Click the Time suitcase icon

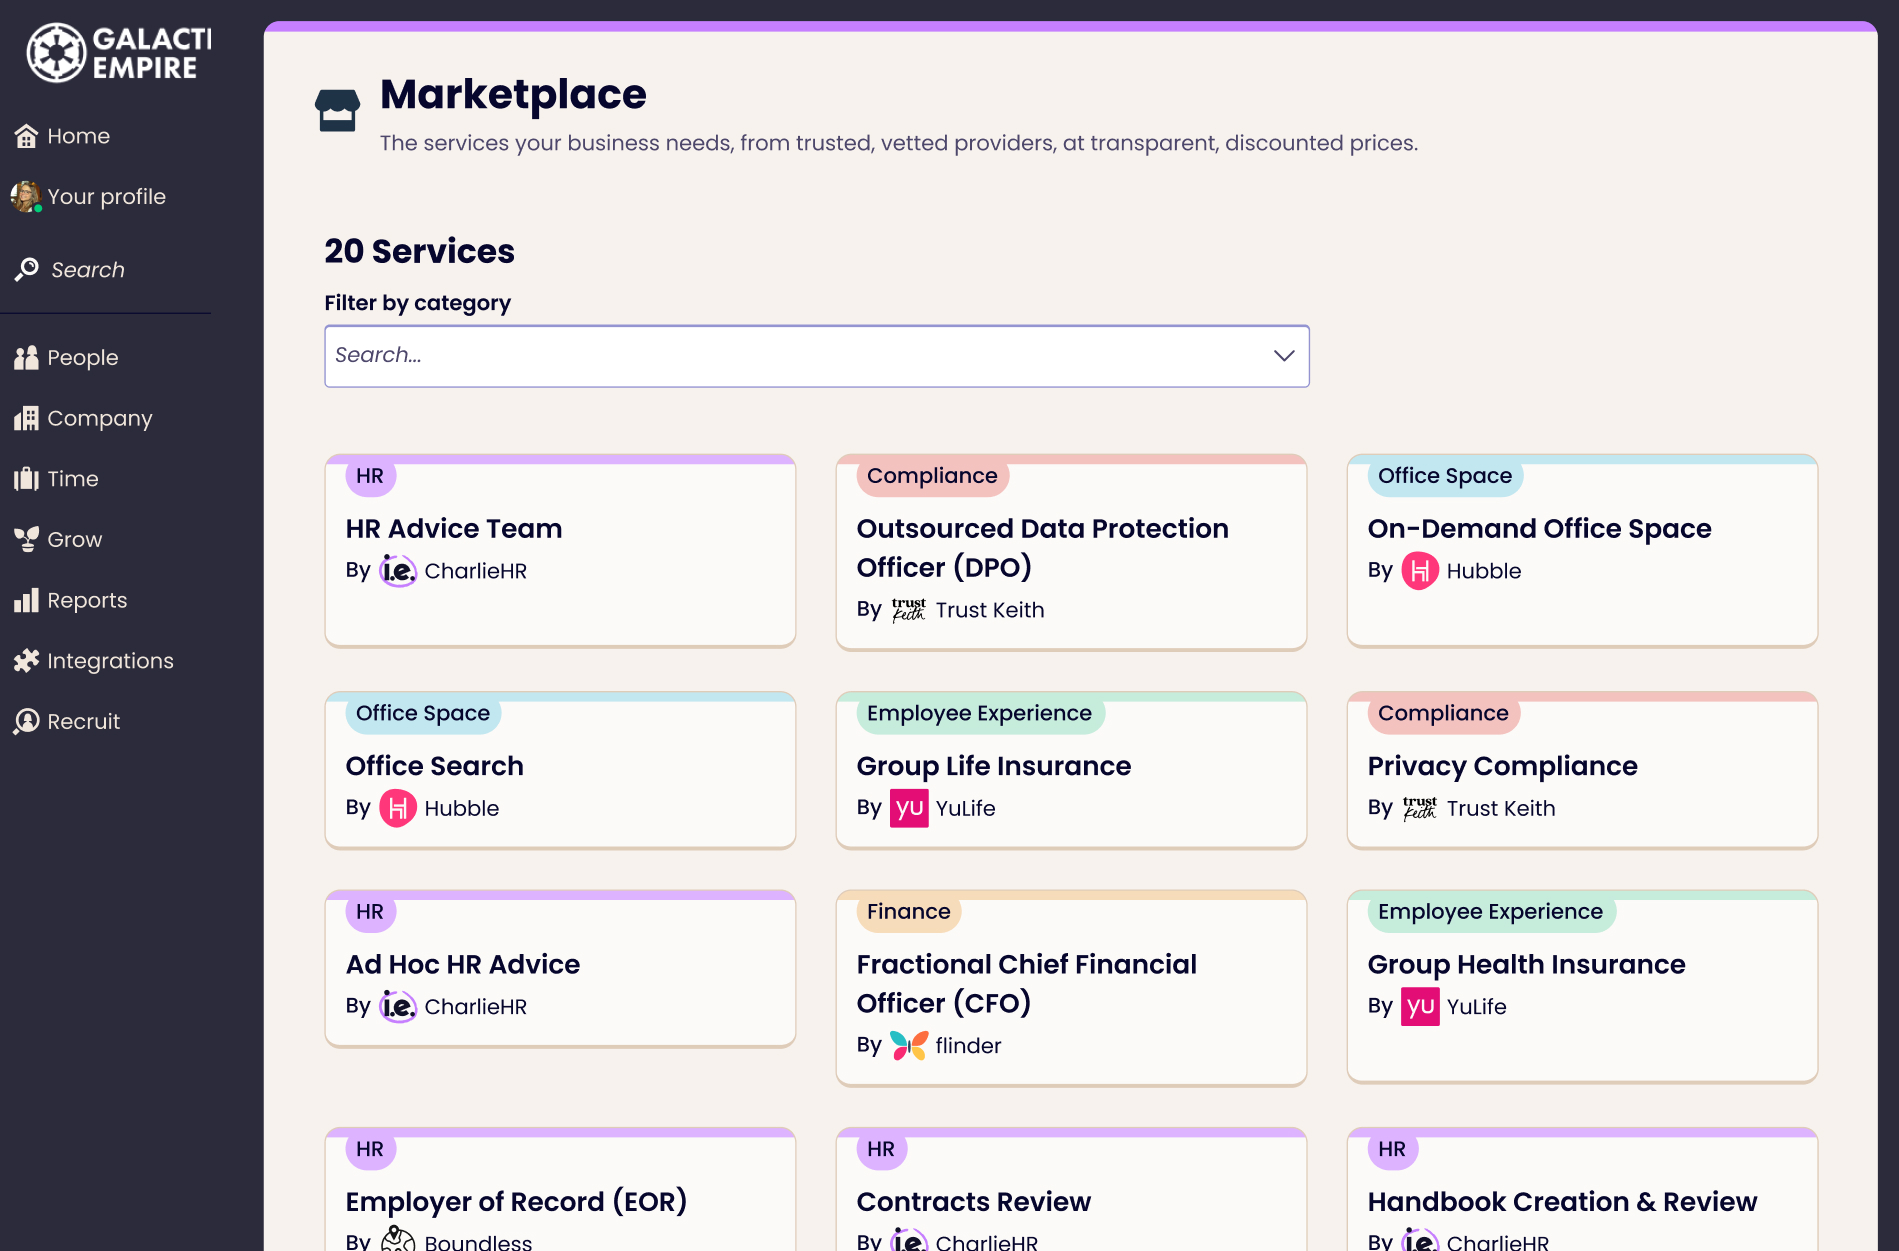26,479
